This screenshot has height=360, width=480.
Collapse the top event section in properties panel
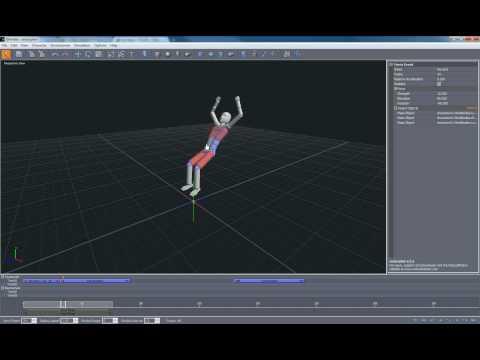pyautogui.click(x=391, y=65)
